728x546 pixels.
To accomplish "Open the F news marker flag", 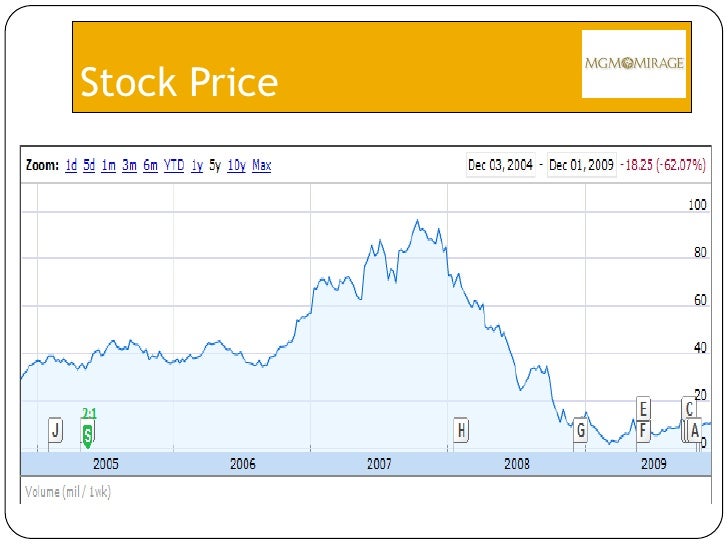I will 644,431.
